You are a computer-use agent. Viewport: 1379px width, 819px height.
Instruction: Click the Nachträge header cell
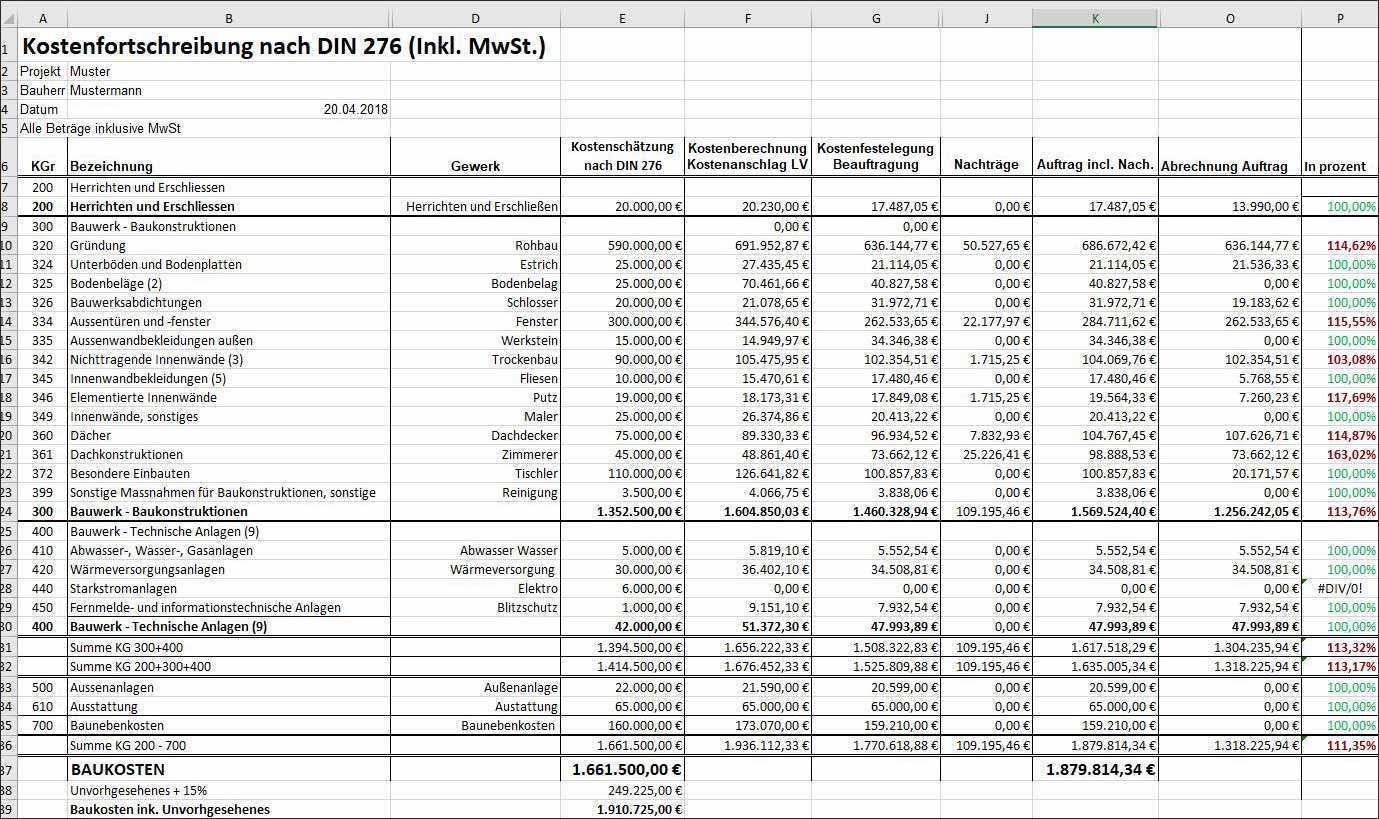click(985, 166)
